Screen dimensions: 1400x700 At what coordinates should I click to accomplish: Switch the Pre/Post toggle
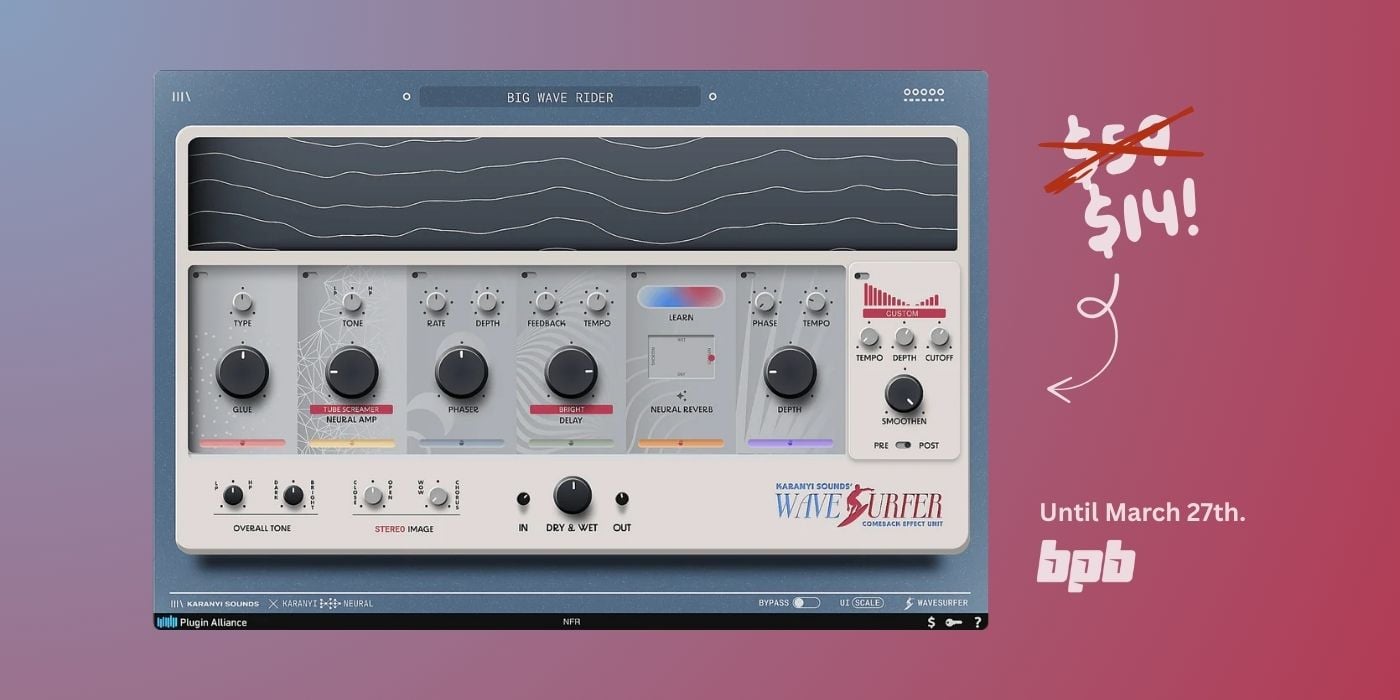tap(904, 445)
